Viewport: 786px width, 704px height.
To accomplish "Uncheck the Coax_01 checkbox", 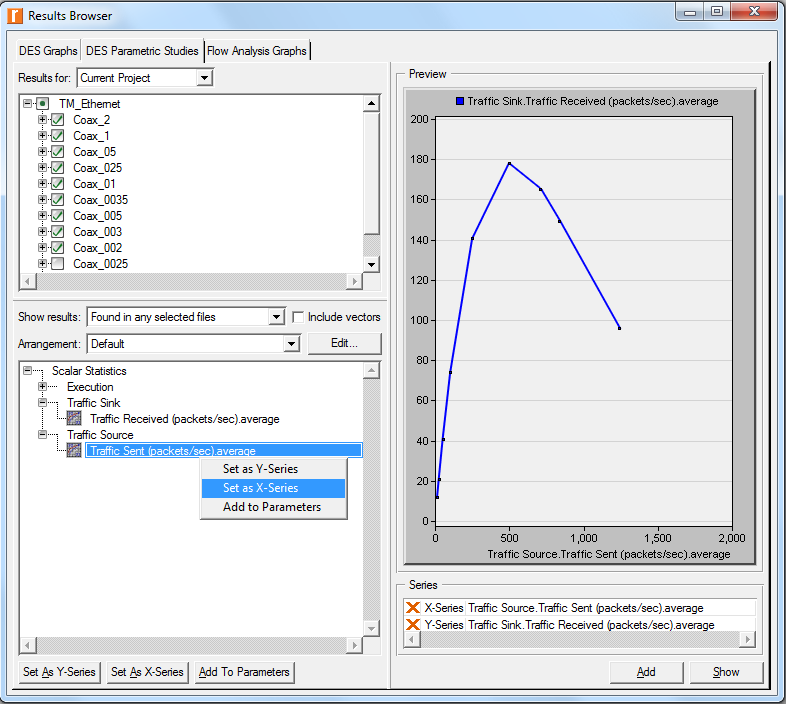I will (x=58, y=184).
